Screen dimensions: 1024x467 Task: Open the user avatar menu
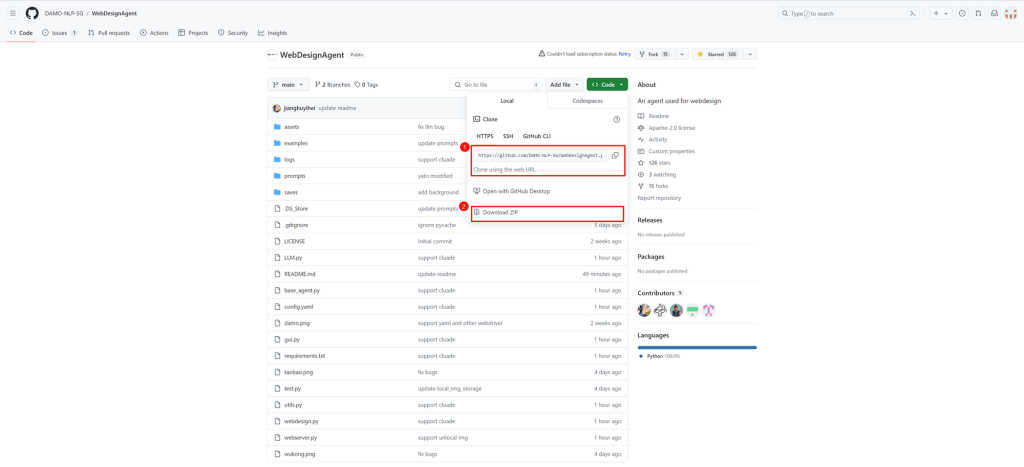pyautogui.click(x=1011, y=13)
